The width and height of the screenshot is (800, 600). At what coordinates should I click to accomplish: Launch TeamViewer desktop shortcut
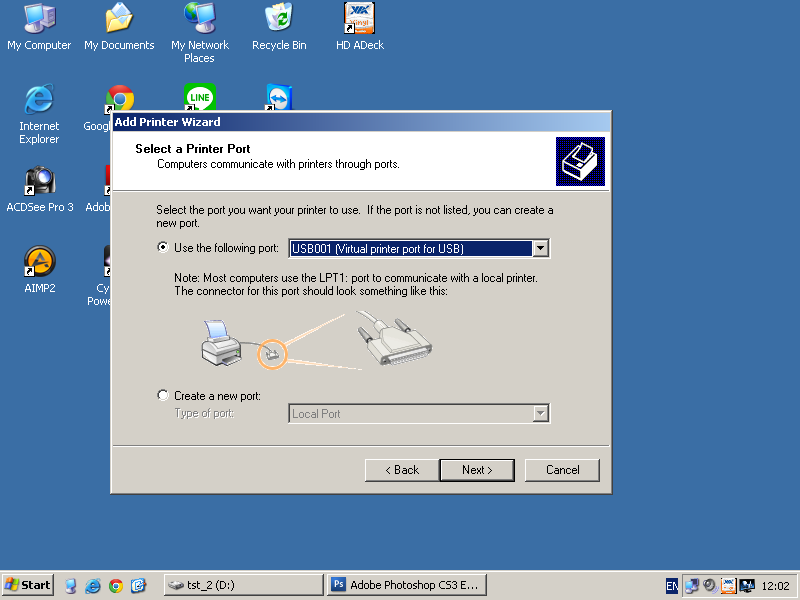[x=279, y=97]
